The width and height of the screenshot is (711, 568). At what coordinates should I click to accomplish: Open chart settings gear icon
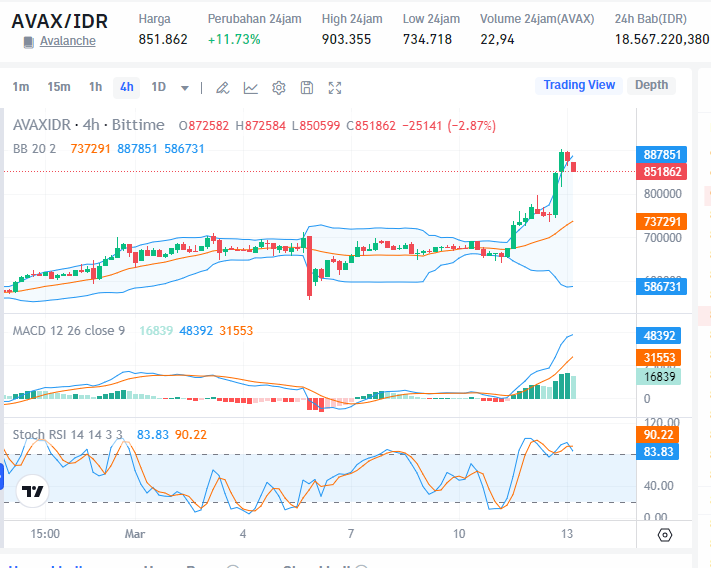point(278,87)
